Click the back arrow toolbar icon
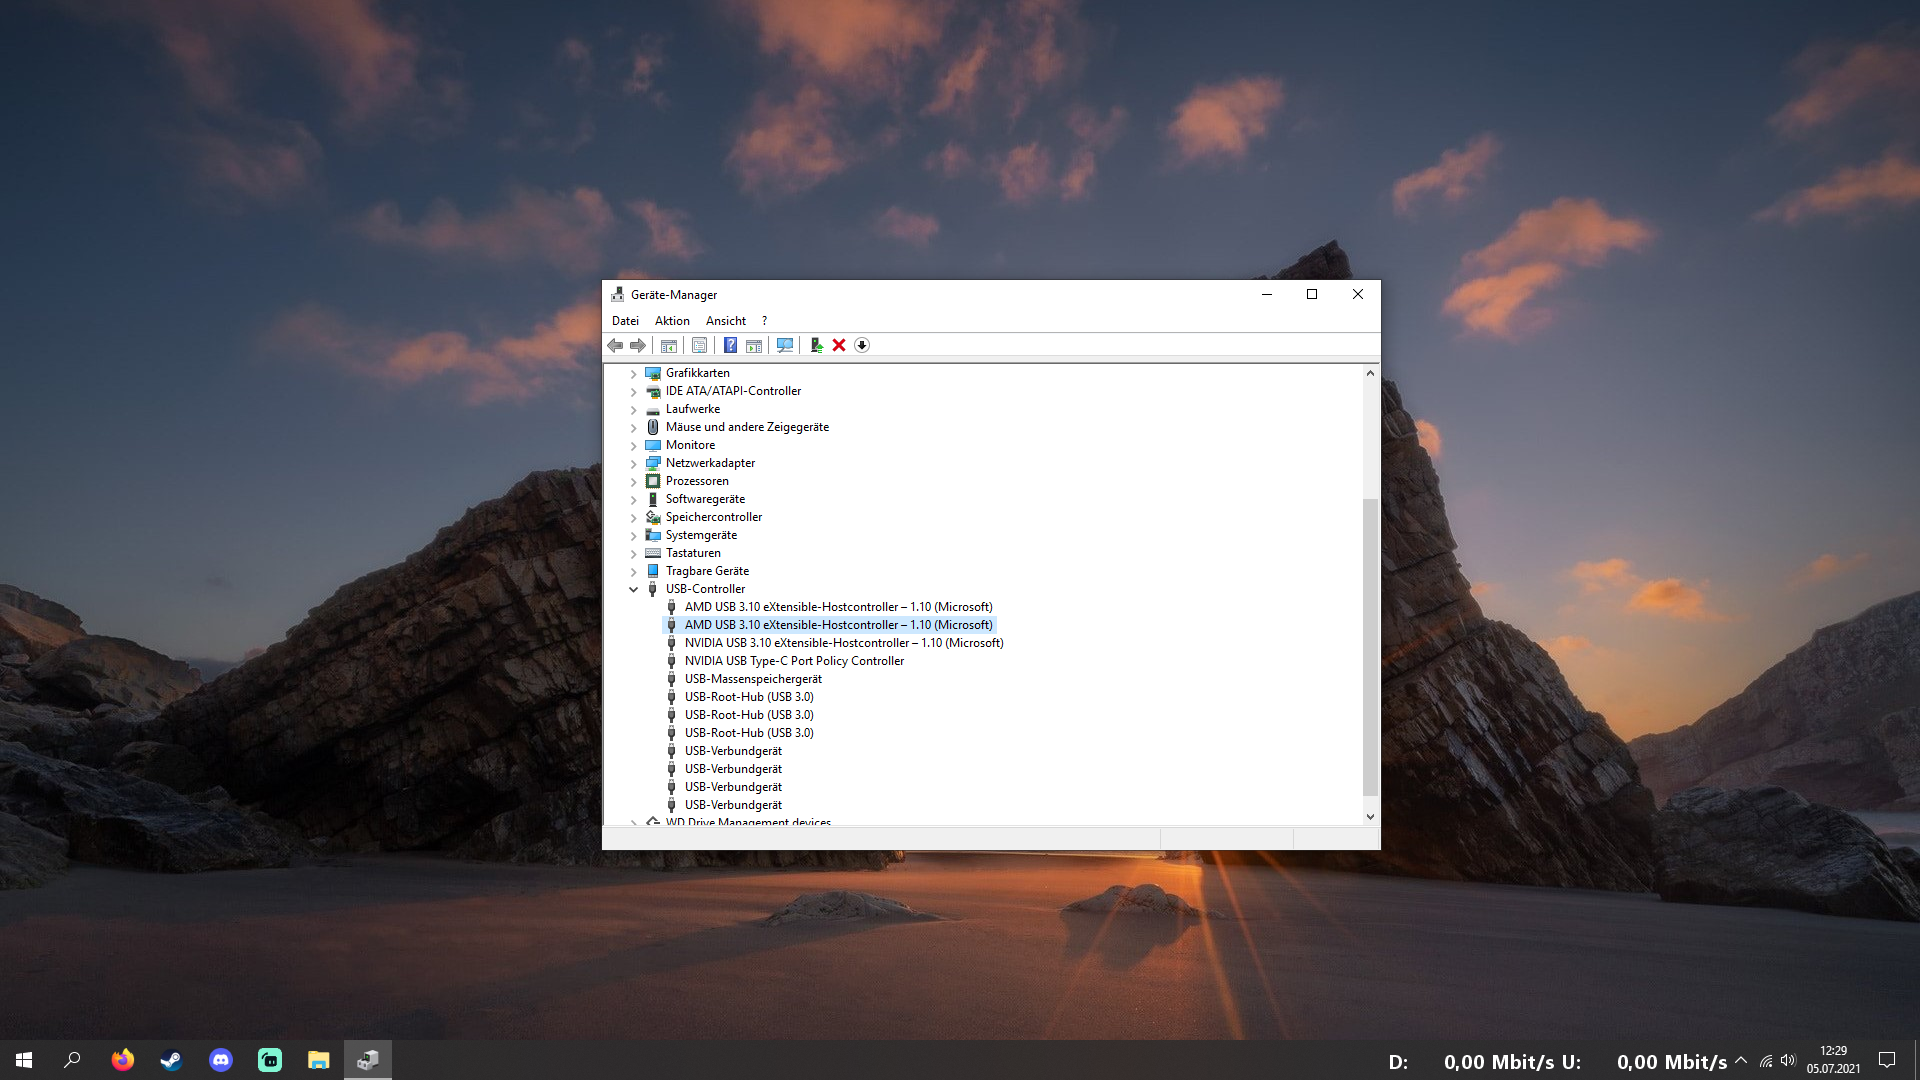1920x1080 pixels. click(x=615, y=345)
